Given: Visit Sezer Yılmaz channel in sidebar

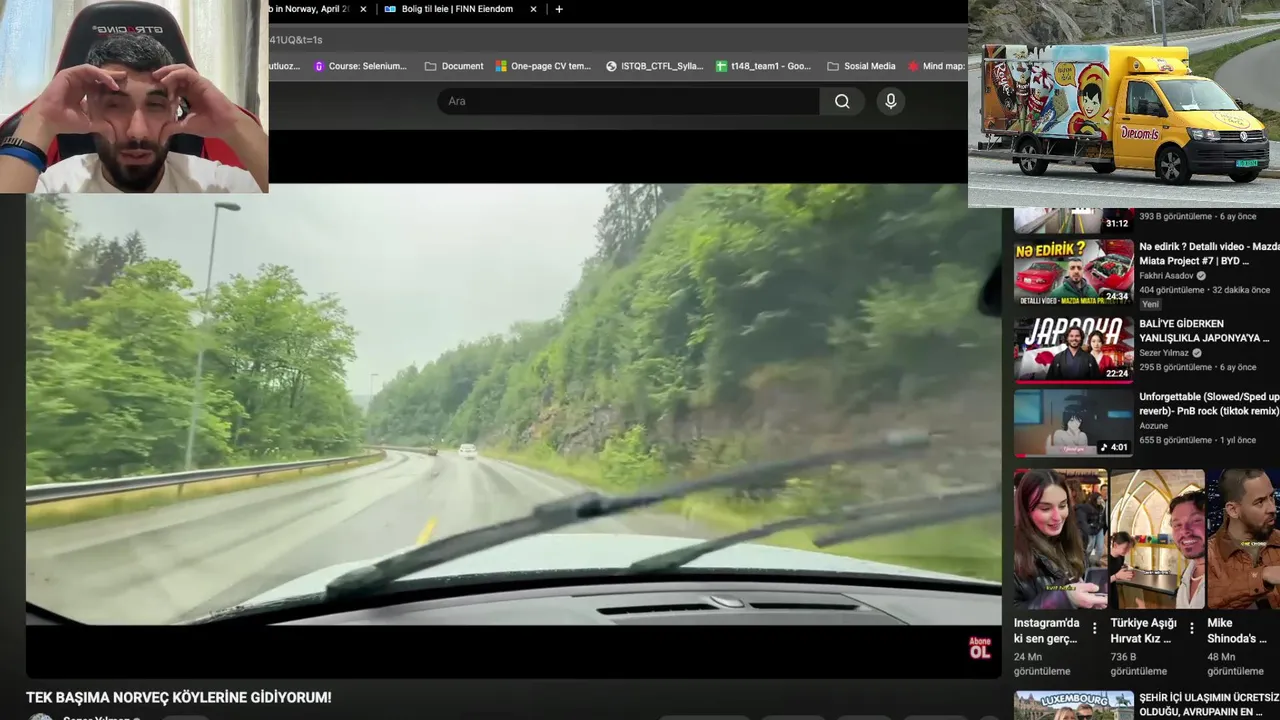Looking at the screenshot, I should (x=1164, y=353).
